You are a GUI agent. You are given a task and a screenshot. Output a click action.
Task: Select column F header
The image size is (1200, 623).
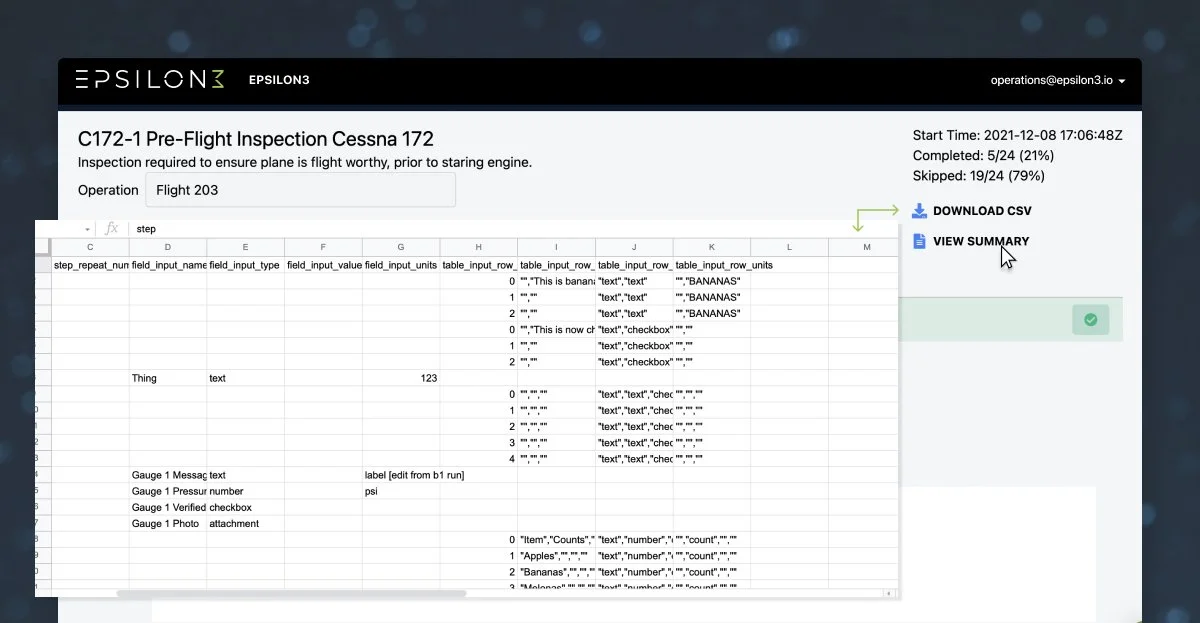point(324,247)
